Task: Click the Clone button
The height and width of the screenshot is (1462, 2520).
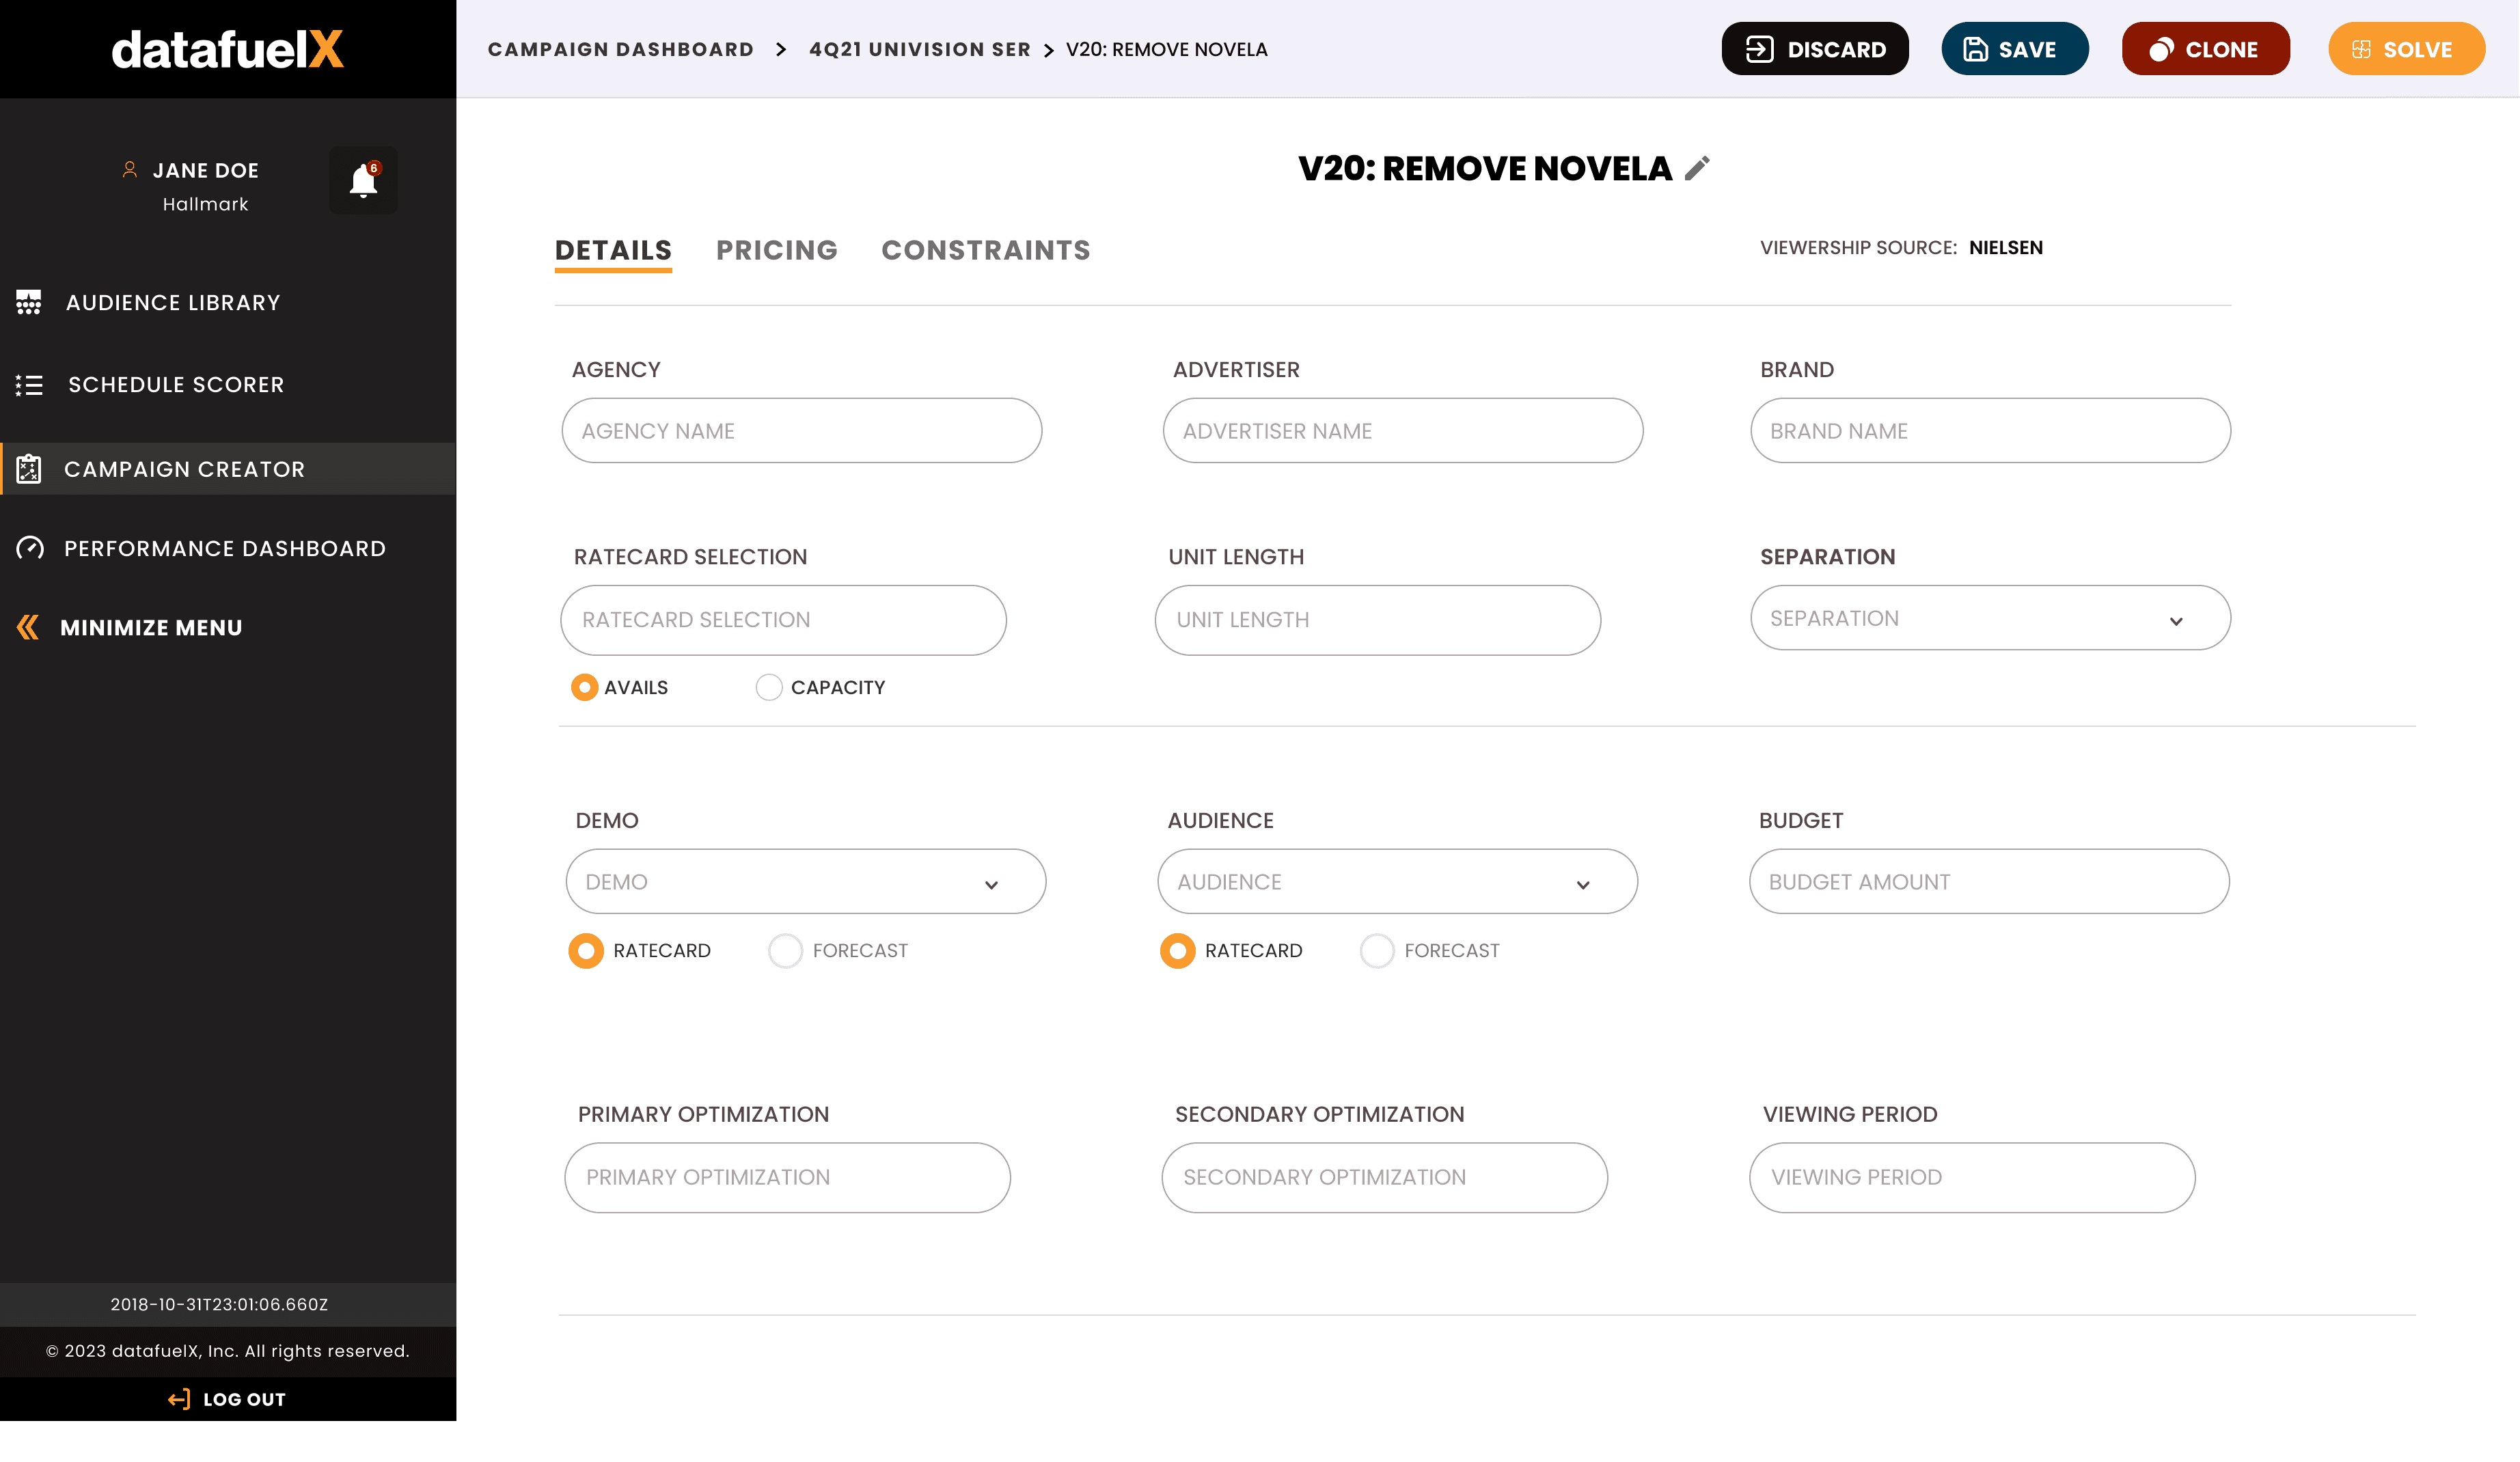Action: coord(2206,49)
